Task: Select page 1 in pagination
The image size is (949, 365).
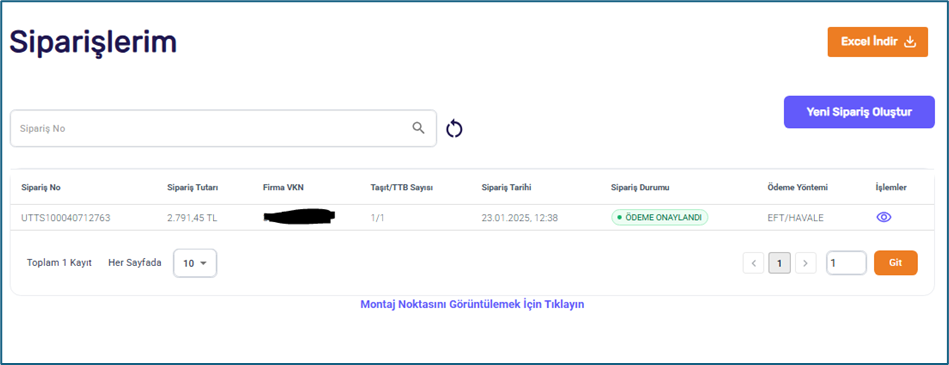Action: click(x=780, y=263)
